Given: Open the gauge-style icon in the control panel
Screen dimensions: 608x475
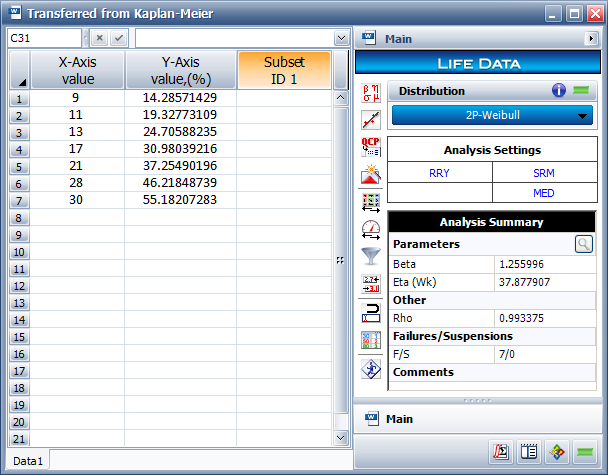Looking at the screenshot, I should tap(371, 229).
